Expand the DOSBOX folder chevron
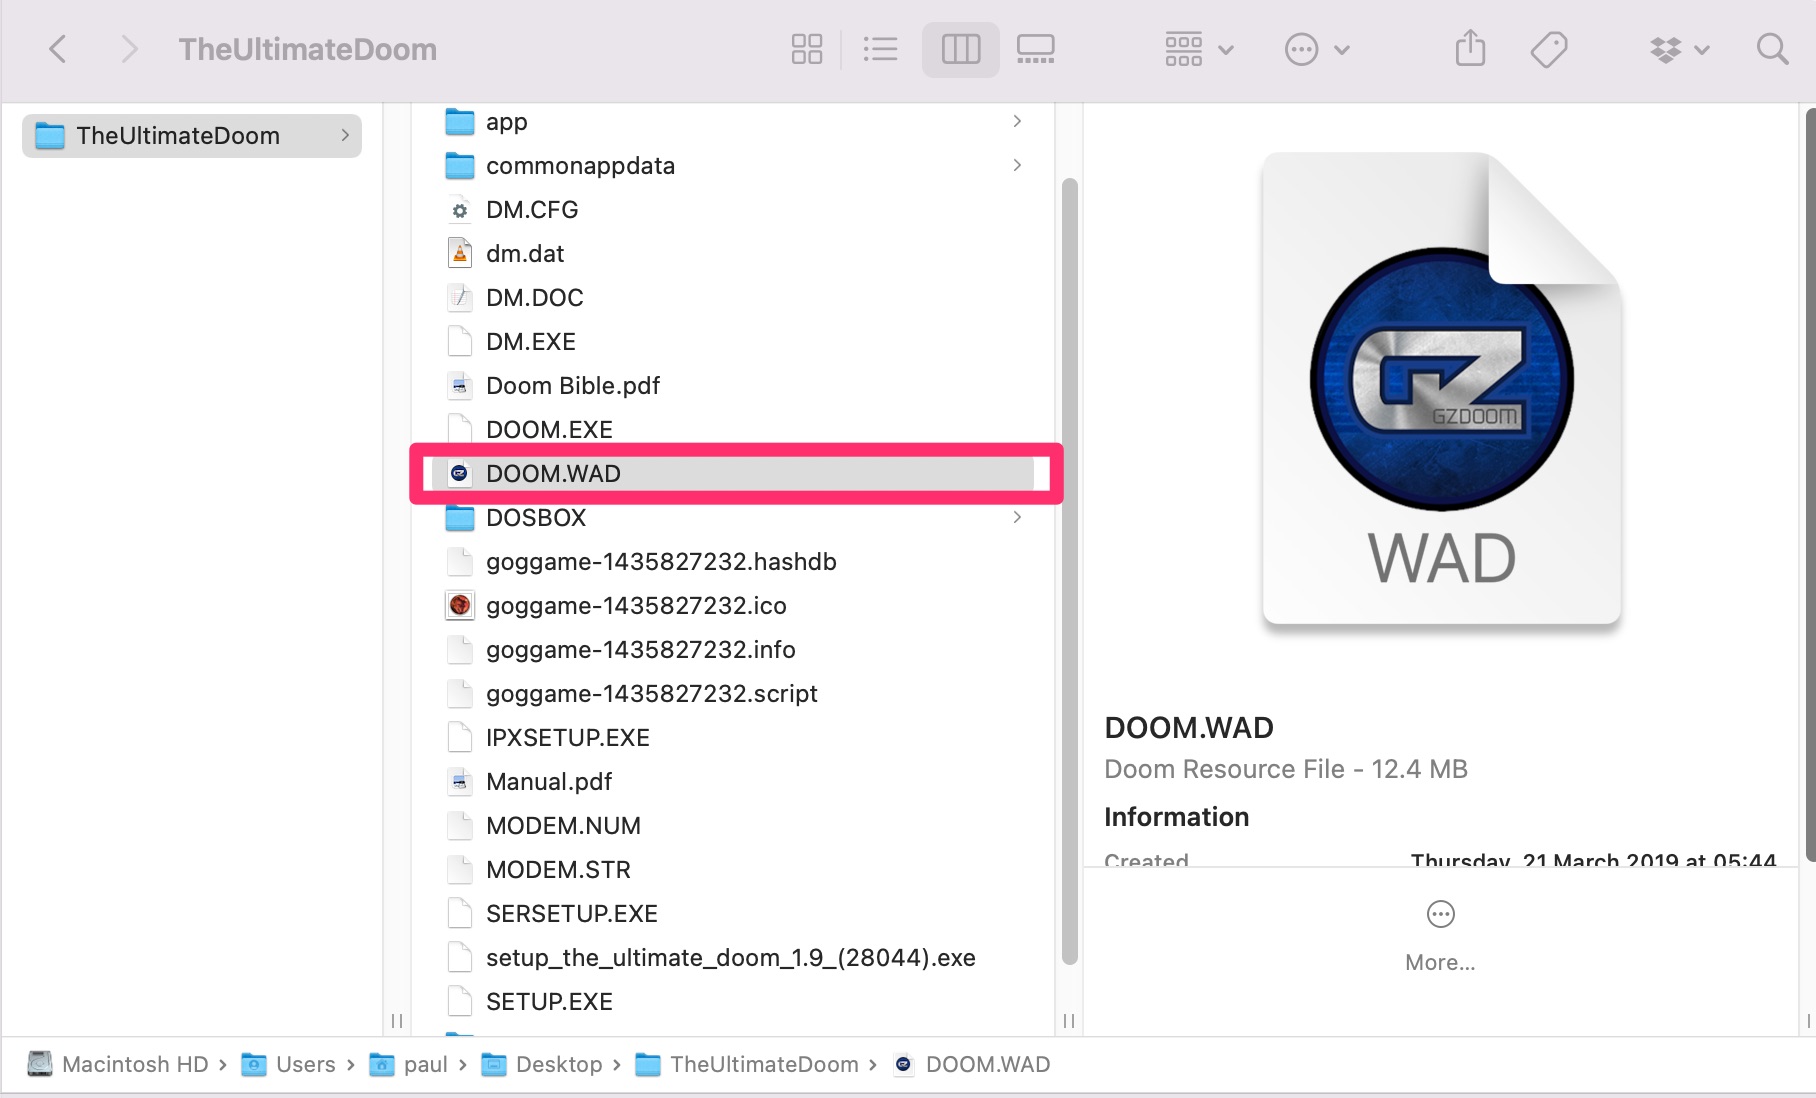The height and width of the screenshot is (1098, 1816). coord(1017,517)
